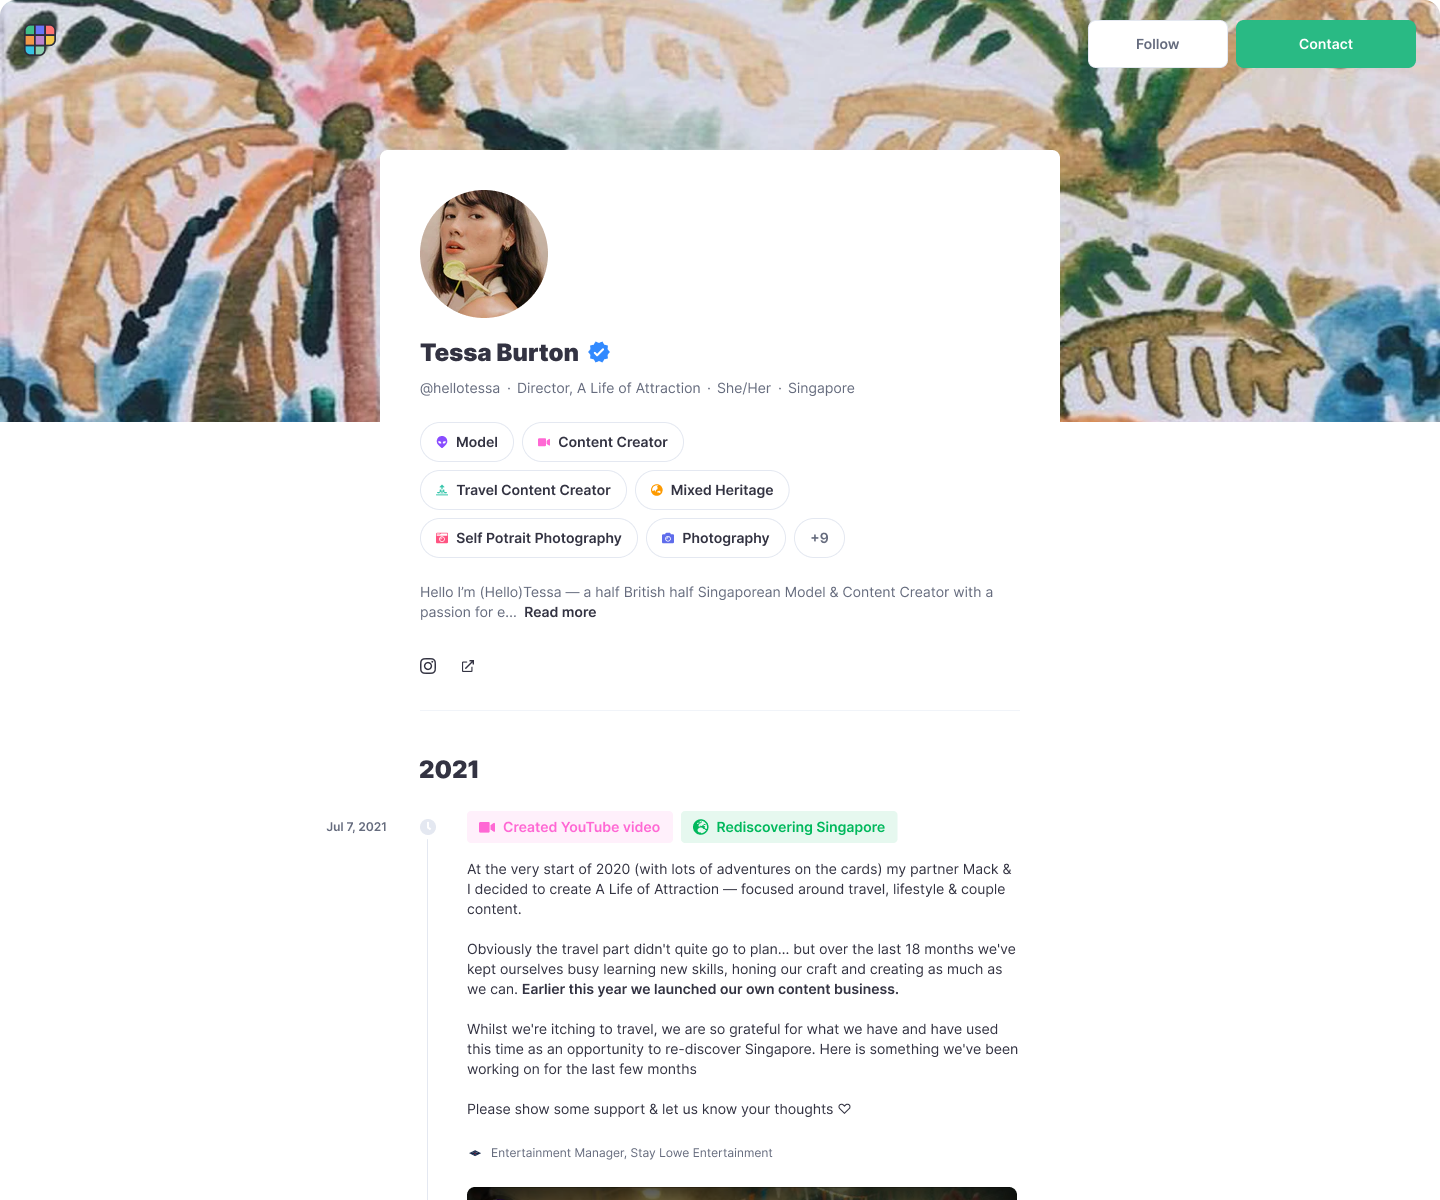The image size is (1440, 1200).
Task: Choose the Travel Content Creator tag
Action: 523,490
